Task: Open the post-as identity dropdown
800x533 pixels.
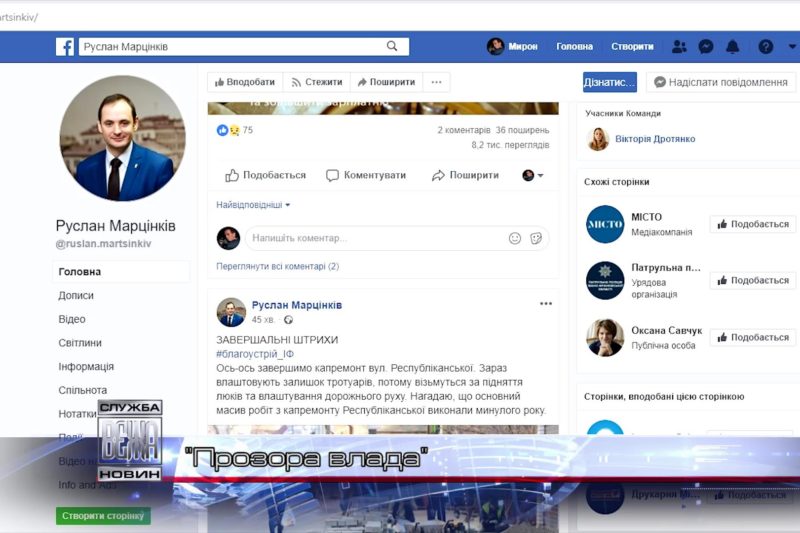Action: (533, 175)
